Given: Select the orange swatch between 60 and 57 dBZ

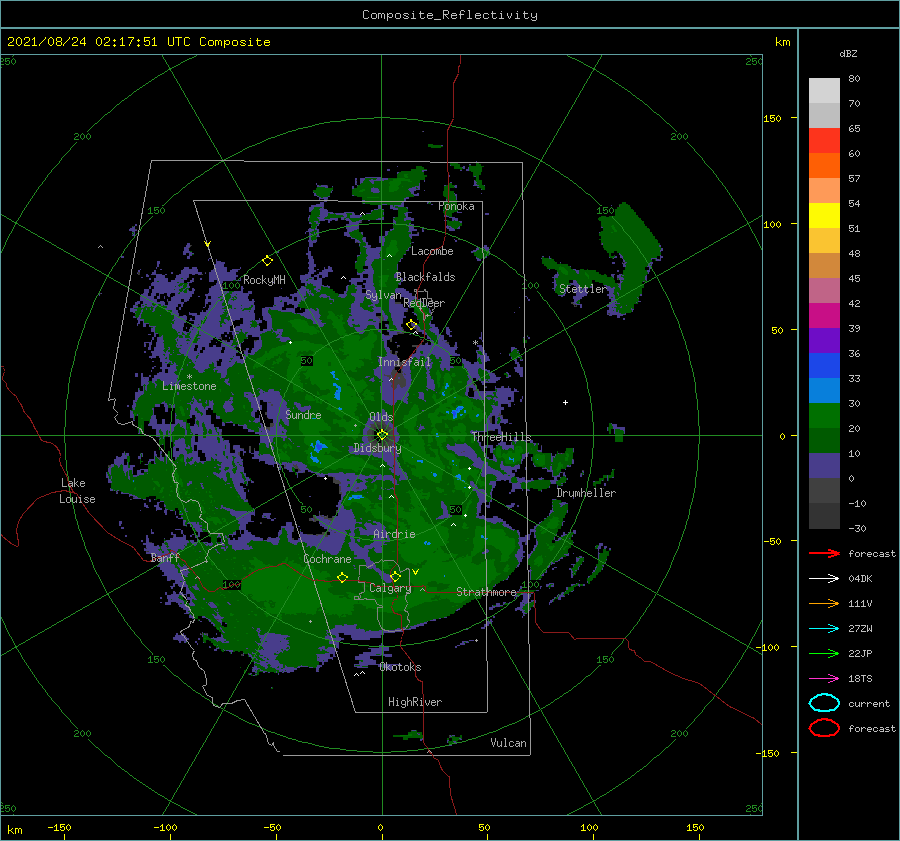Looking at the screenshot, I should tap(824, 166).
